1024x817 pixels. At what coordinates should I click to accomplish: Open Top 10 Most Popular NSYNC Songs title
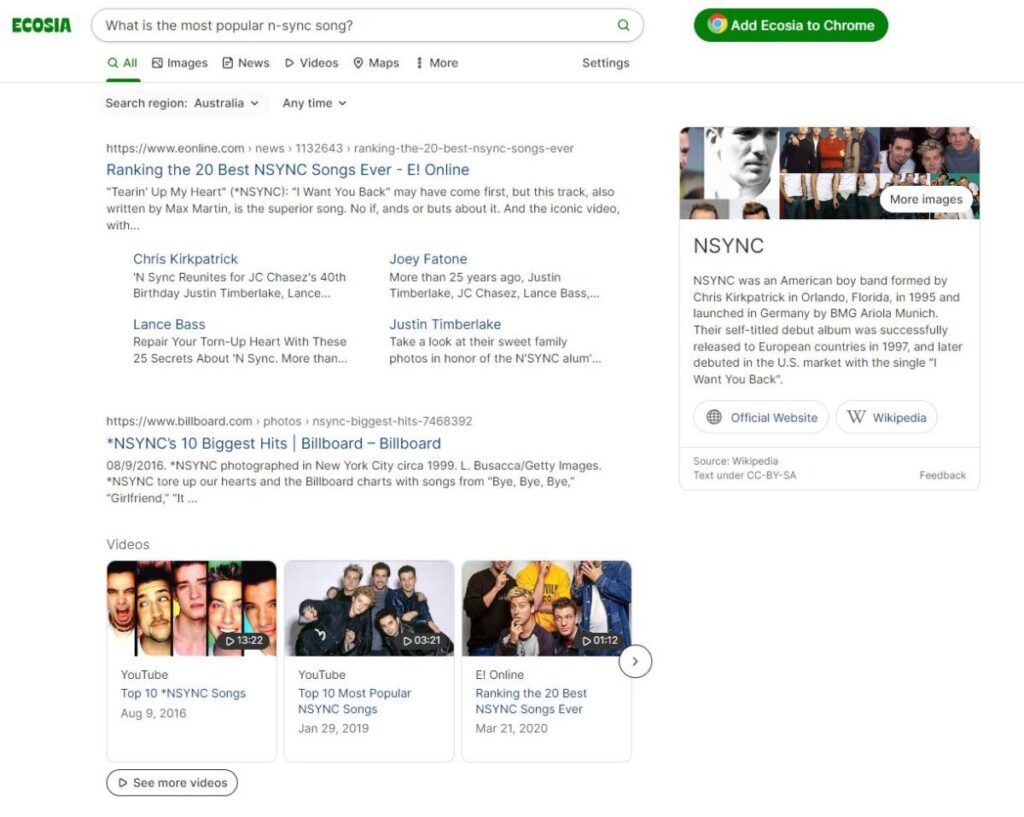(x=355, y=701)
